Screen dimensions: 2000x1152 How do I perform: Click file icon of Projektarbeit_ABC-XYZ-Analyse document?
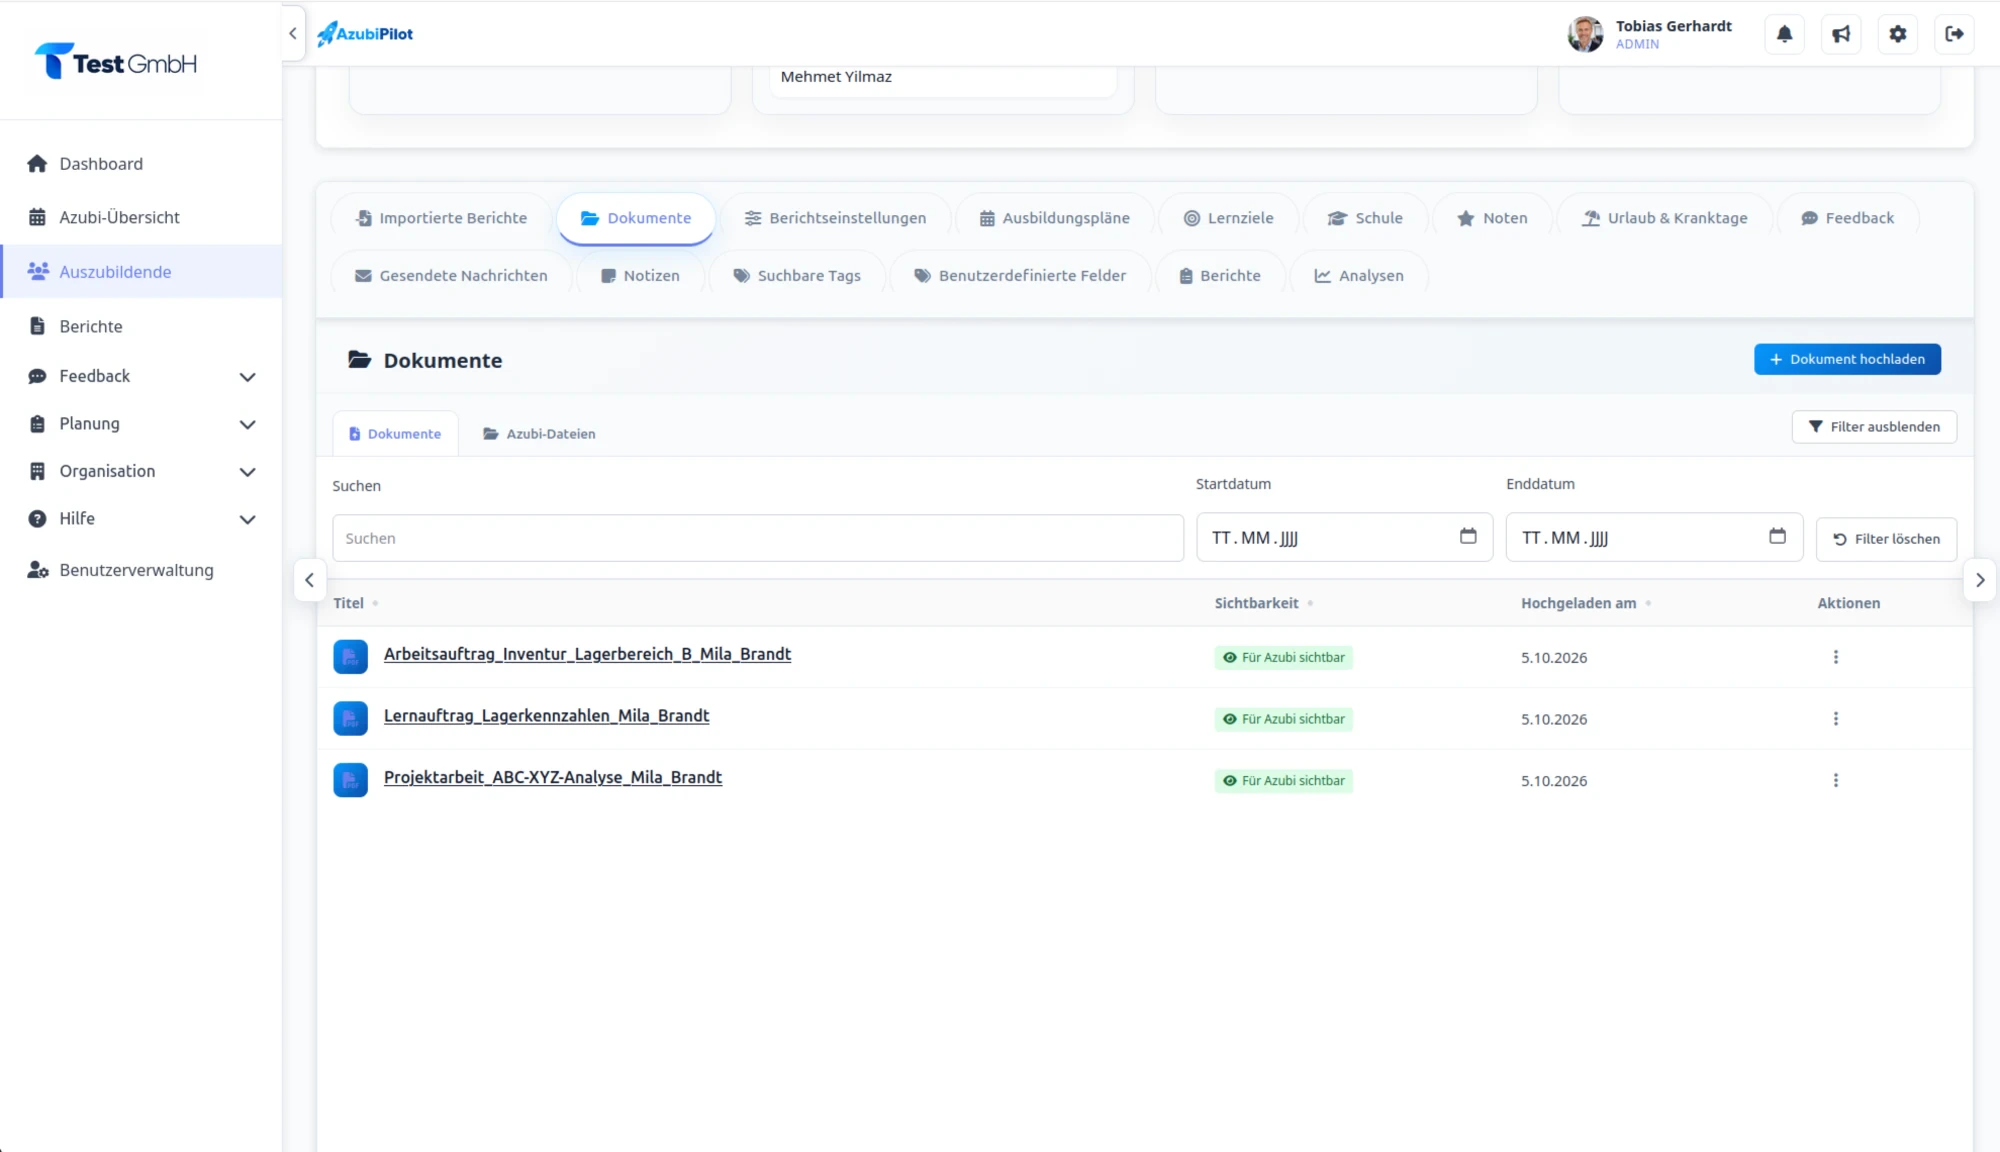350,780
